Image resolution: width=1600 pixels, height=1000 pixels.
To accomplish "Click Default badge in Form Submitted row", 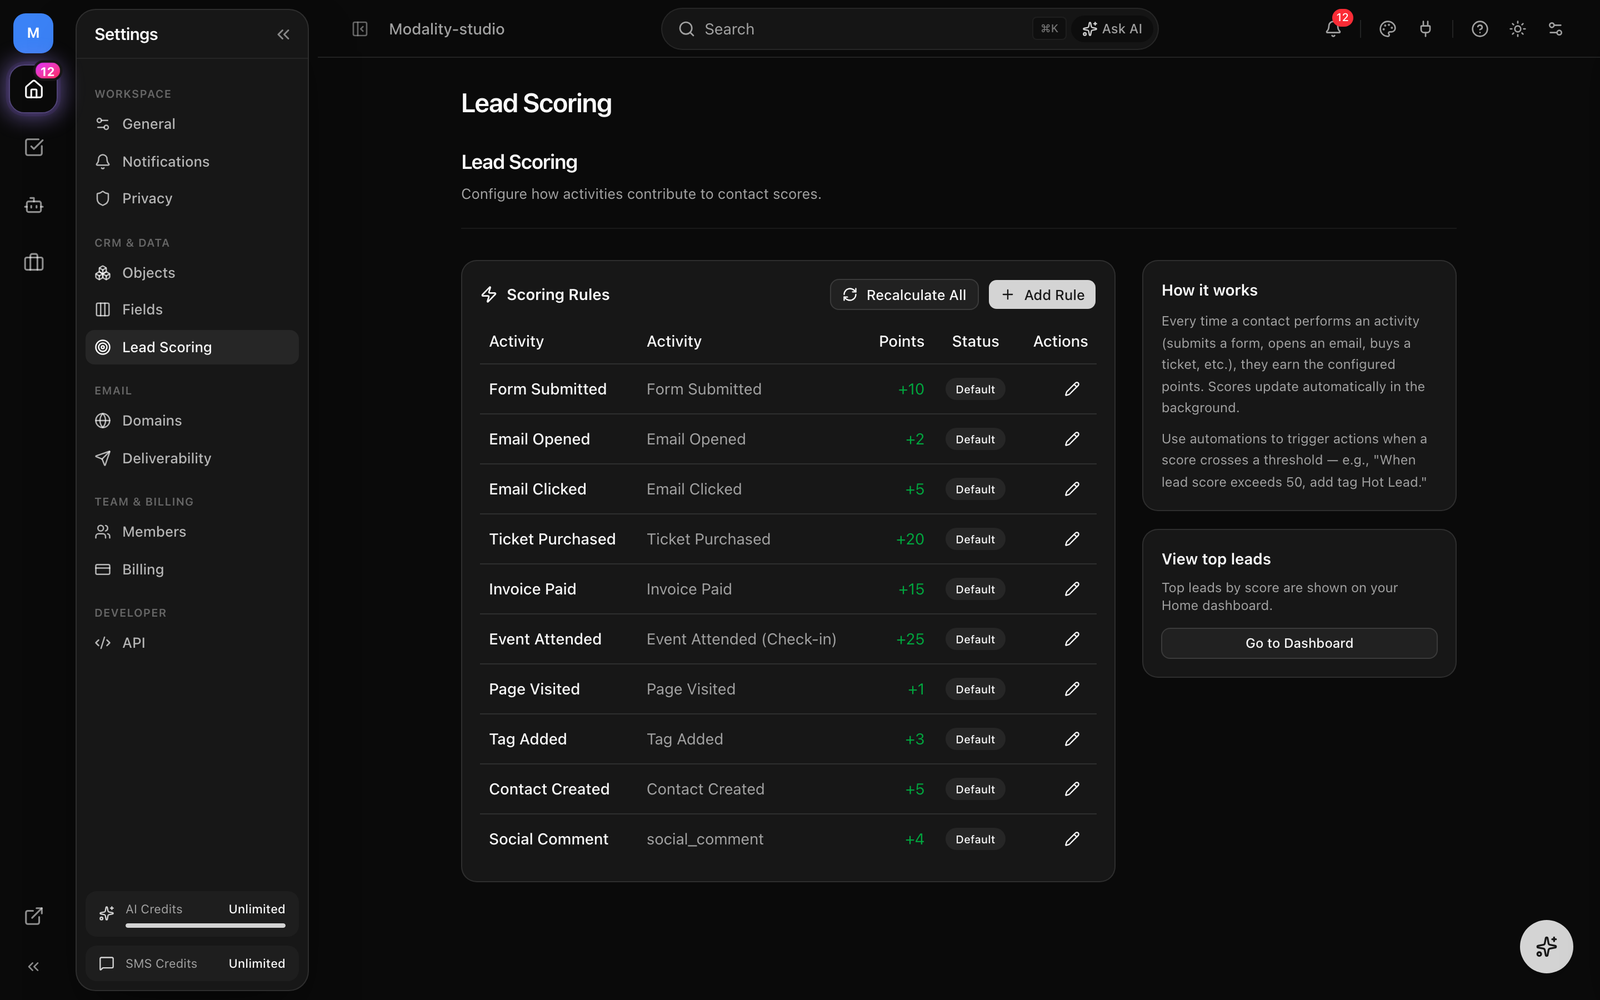I will coord(975,389).
